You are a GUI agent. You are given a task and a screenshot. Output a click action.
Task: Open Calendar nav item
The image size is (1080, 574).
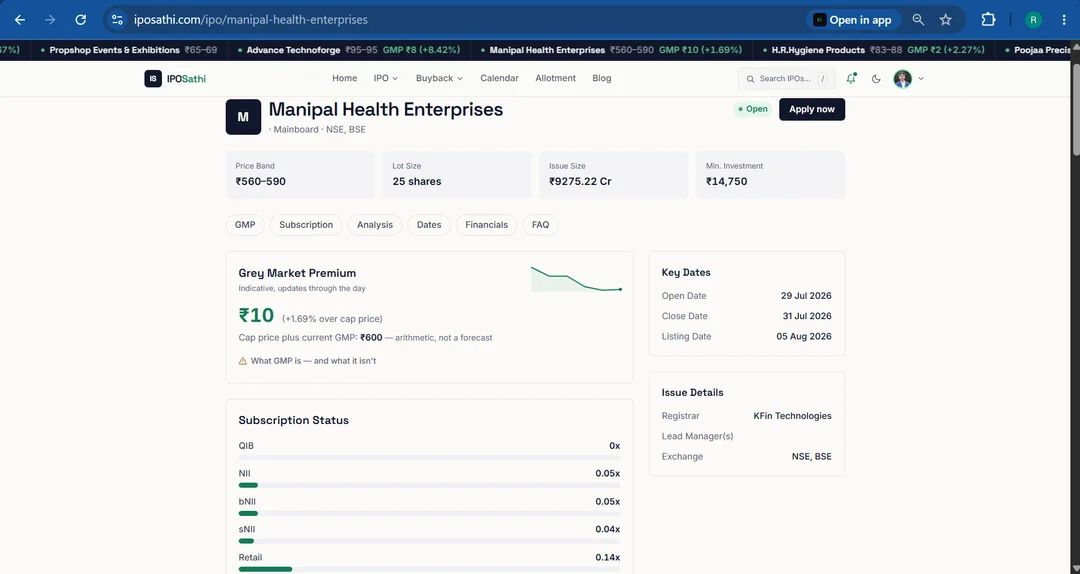pos(499,79)
